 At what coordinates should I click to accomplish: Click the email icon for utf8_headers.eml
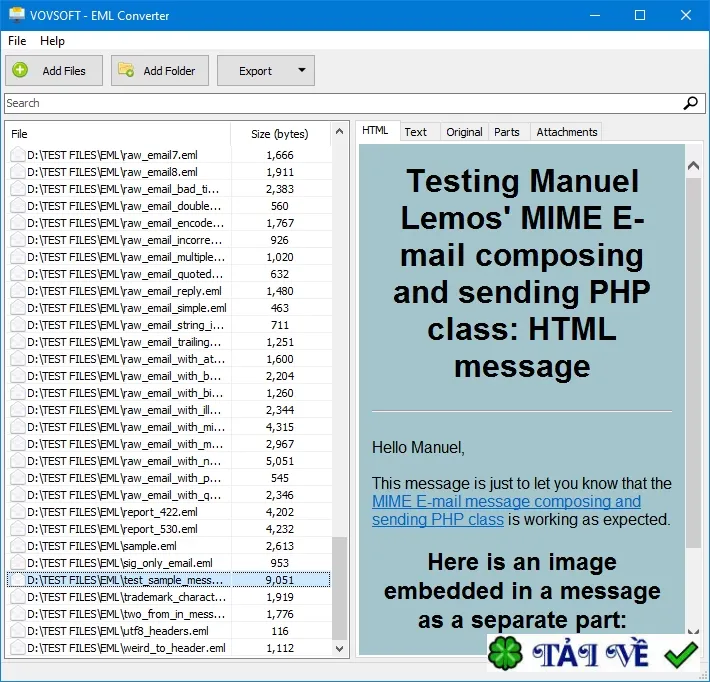18,631
